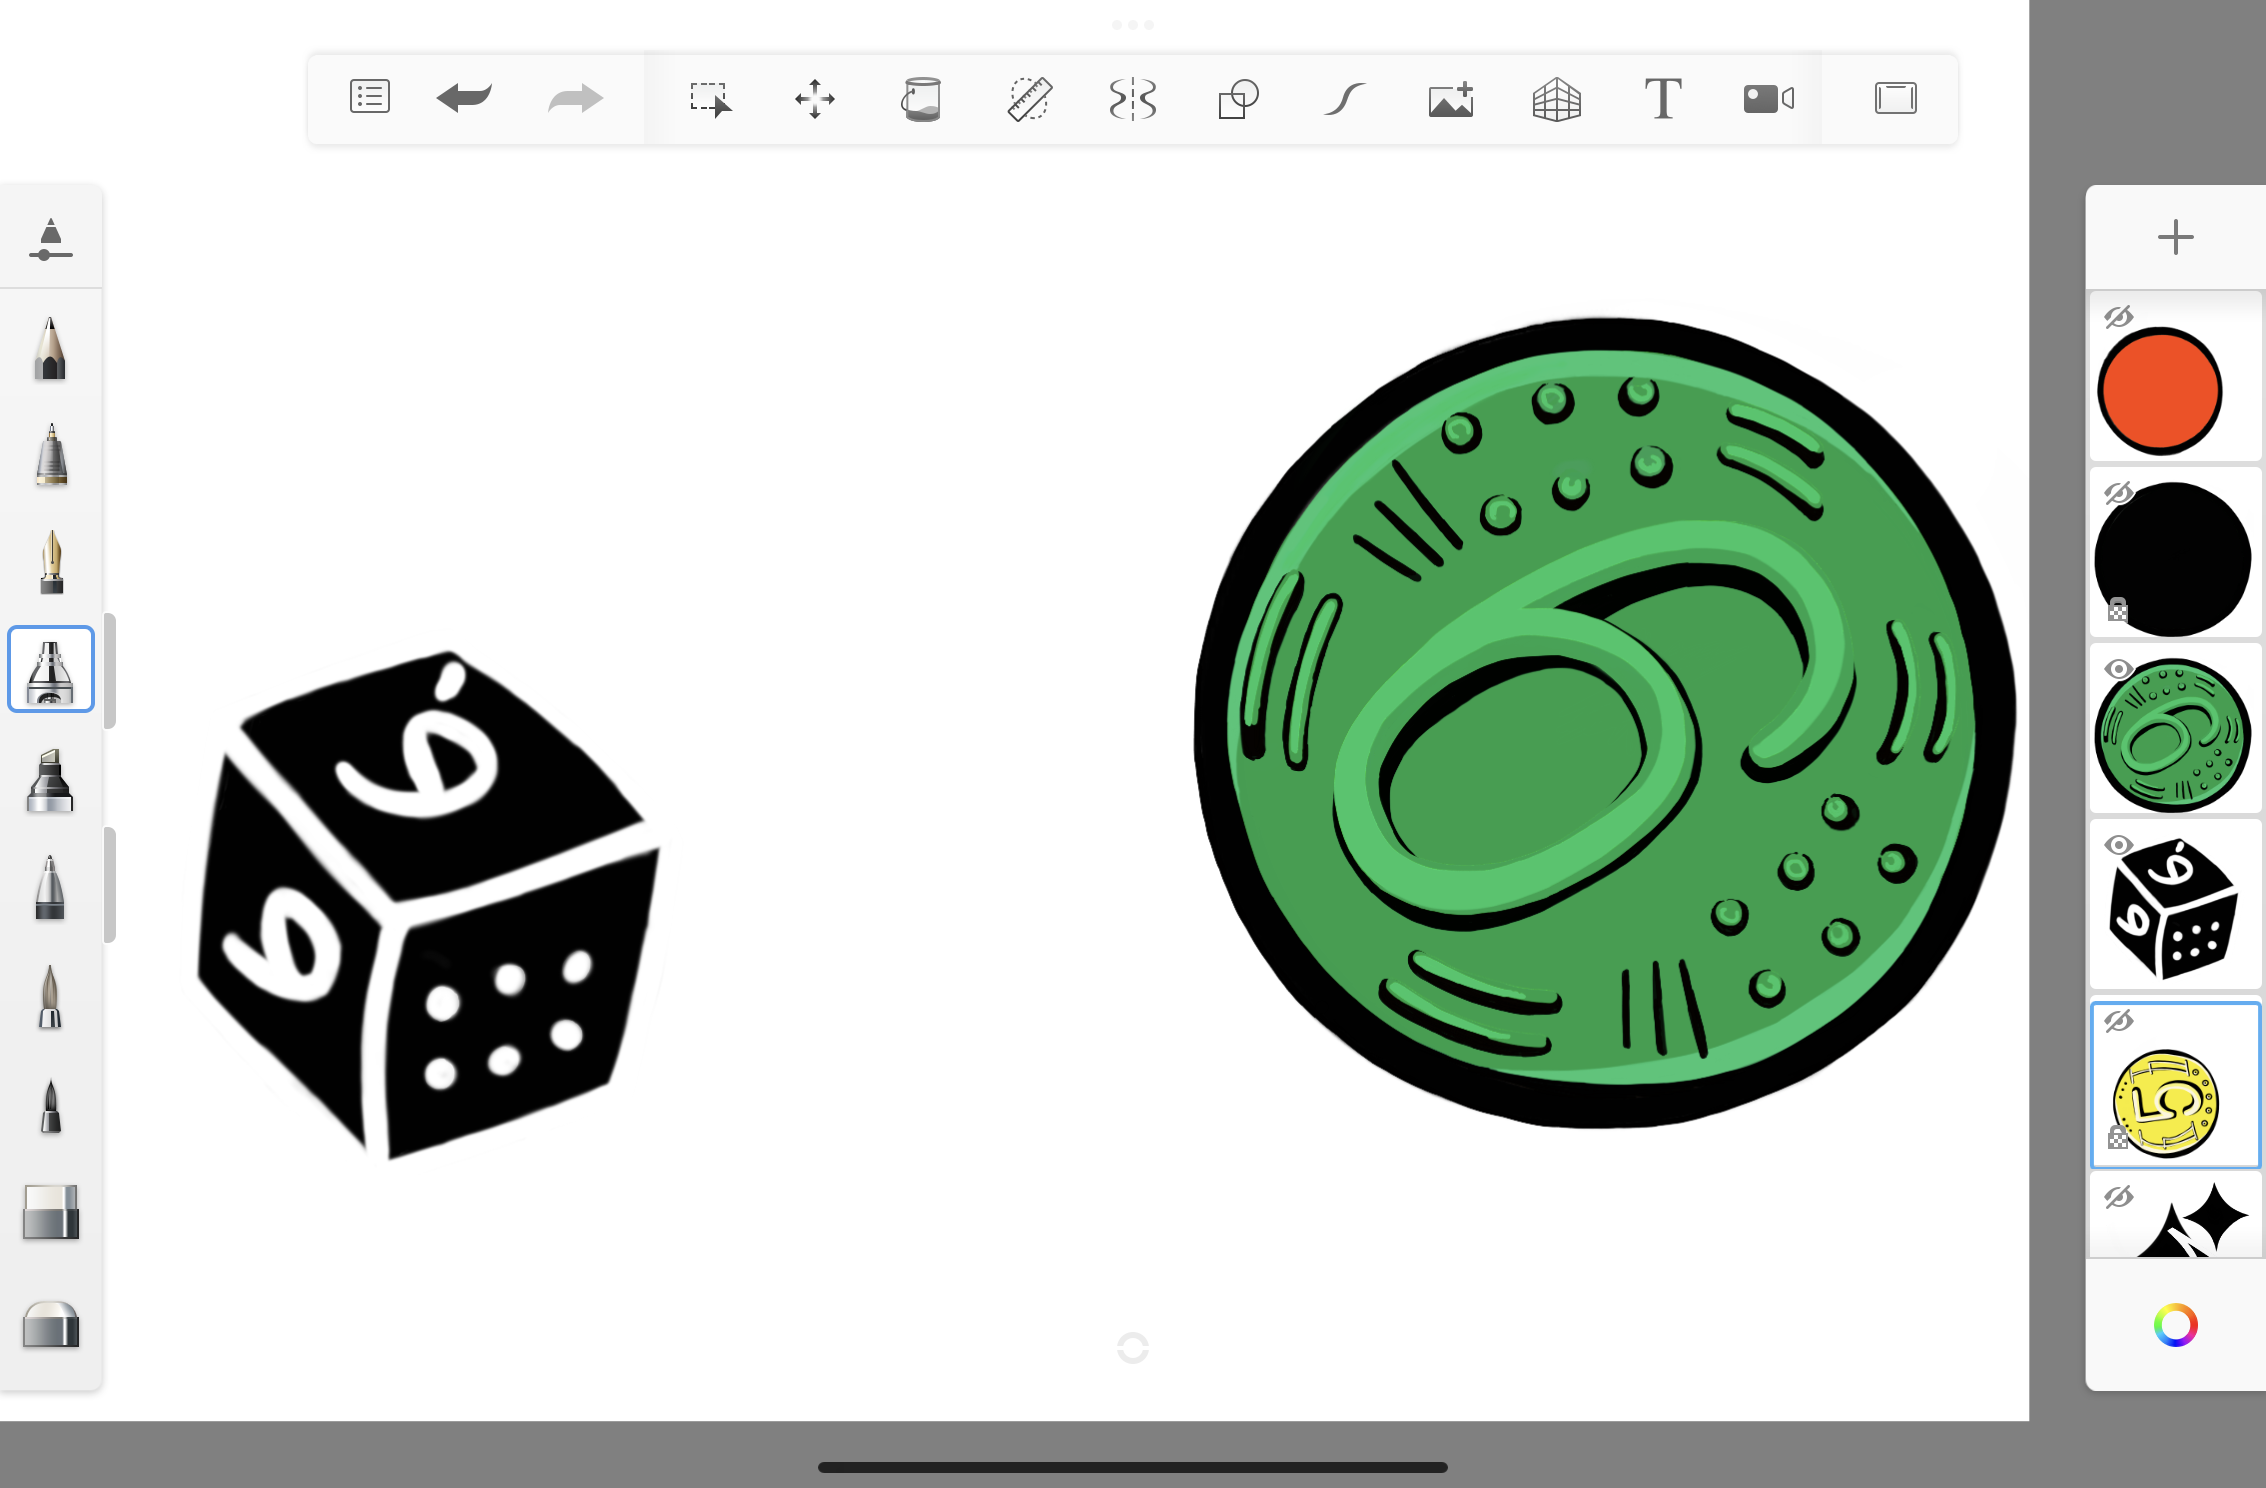This screenshot has width=2266, height=1488.
Task: Tap the three-dot multitasking indicator at top
Action: click(1133, 25)
